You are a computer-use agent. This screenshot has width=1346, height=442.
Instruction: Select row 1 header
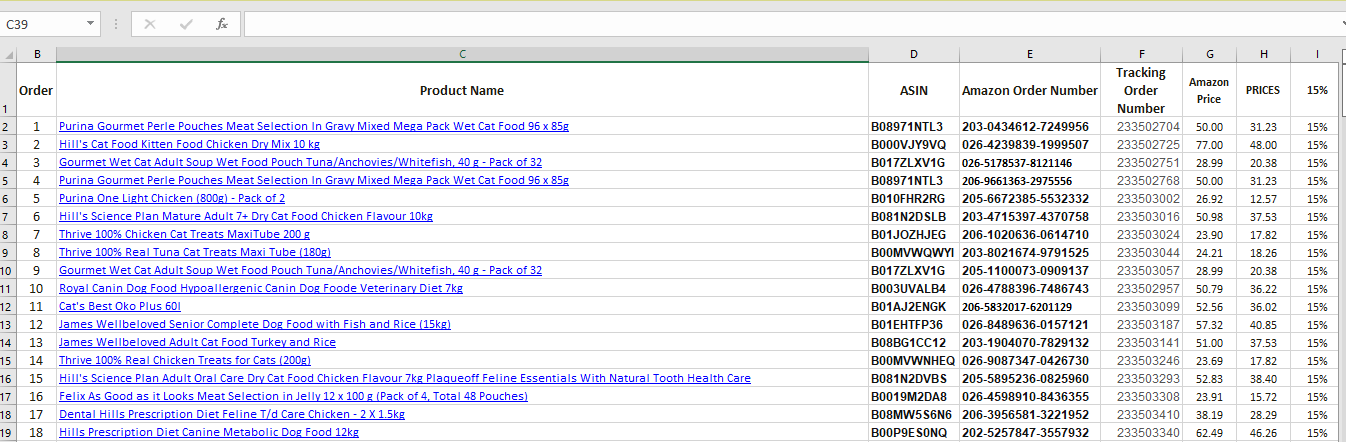coord(8,90)
